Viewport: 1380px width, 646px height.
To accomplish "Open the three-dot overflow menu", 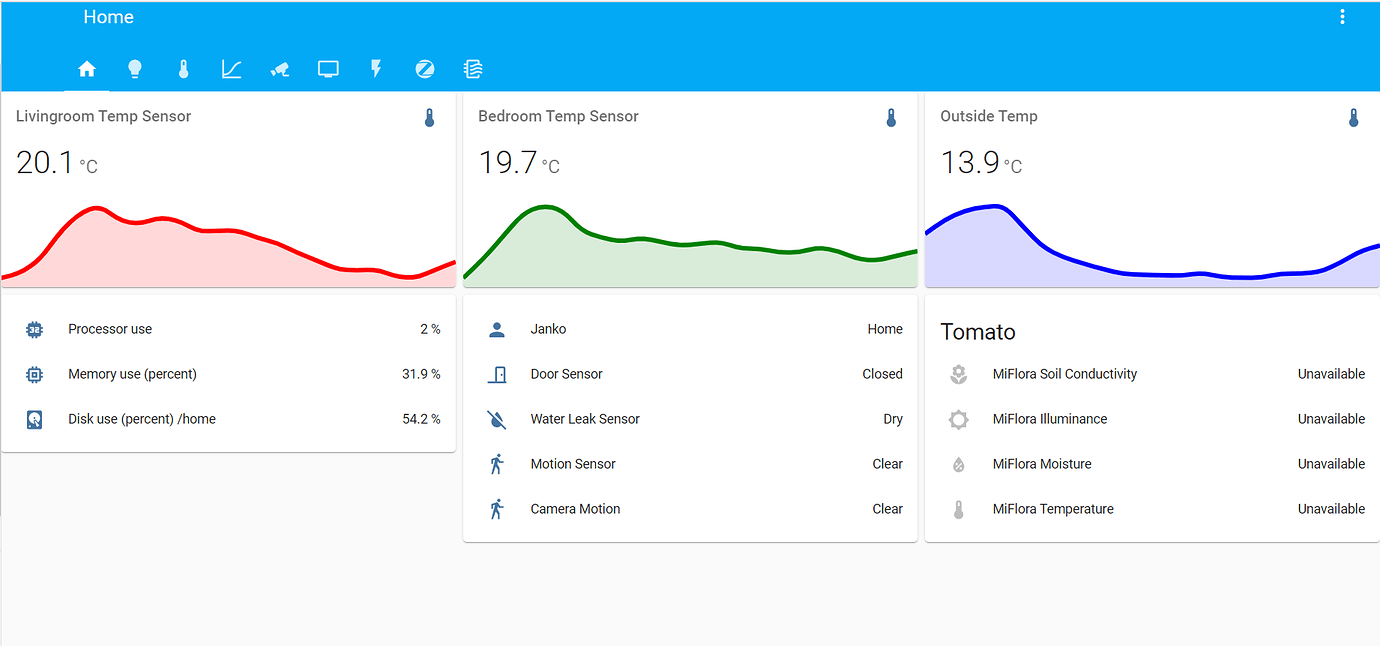I will (x=1342, y=16).
